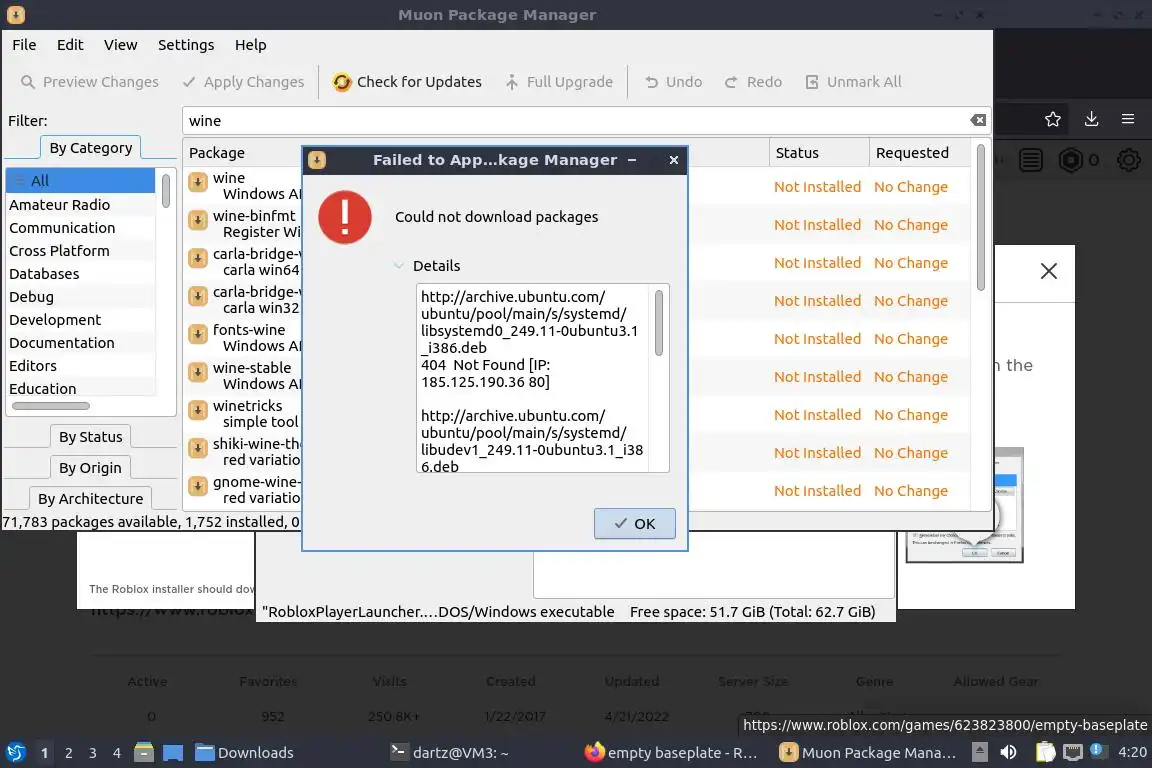Switch to the By Architecture tab
The height and width of the screenshot is (768, 1152).
[90, 498]
